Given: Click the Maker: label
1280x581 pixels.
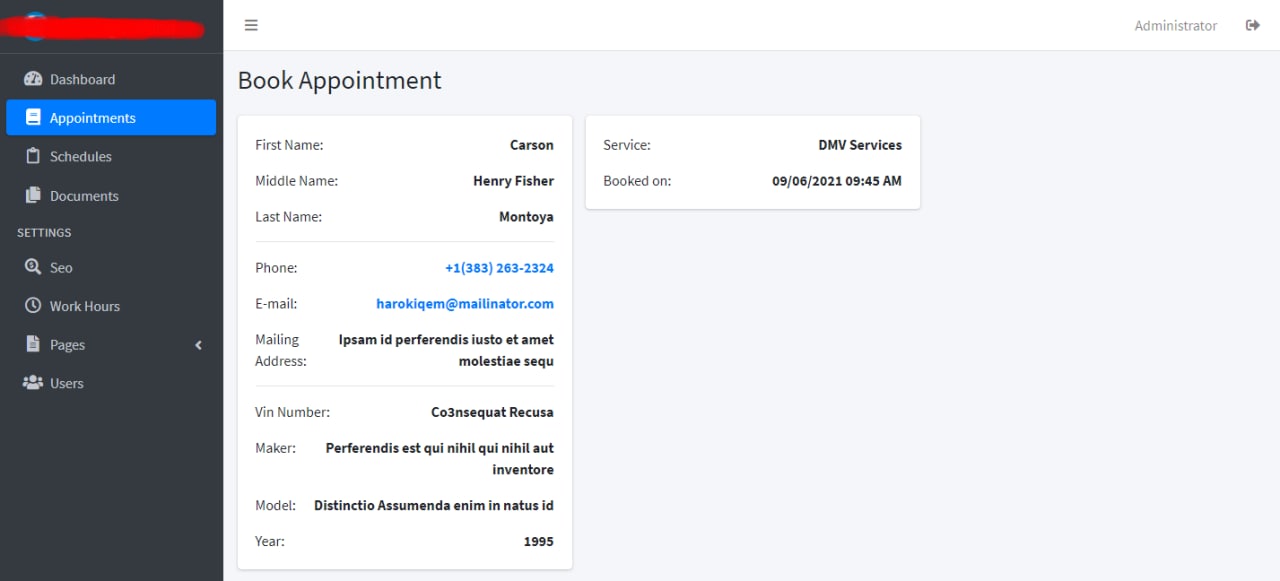Looking at the screenshot, I should click(x=275, y=448).
